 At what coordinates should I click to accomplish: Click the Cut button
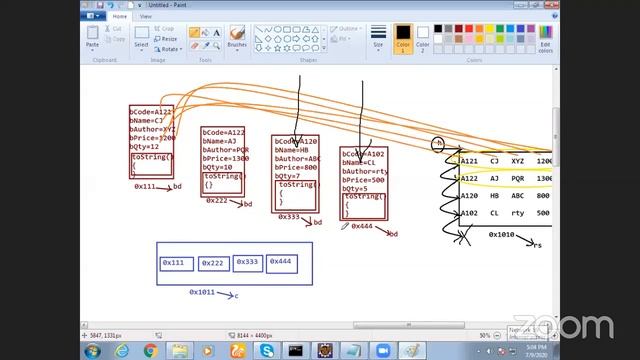113,29
